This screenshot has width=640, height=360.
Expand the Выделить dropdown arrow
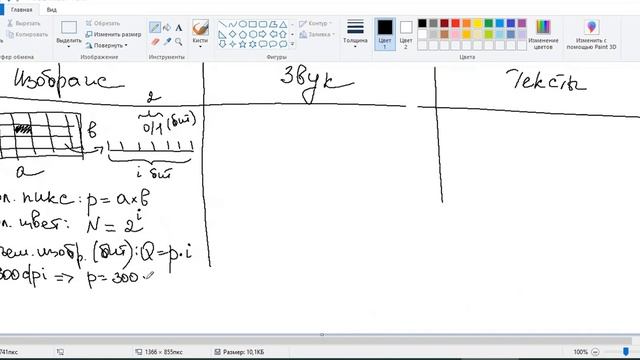click(x=69, y=46)
